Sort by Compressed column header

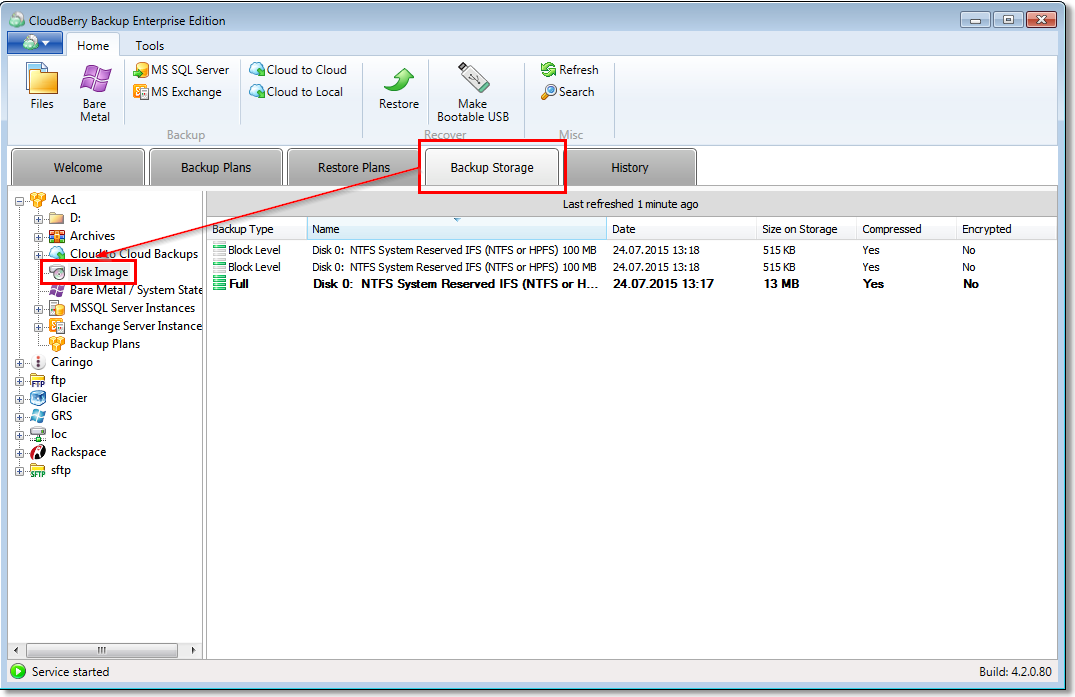906,229
